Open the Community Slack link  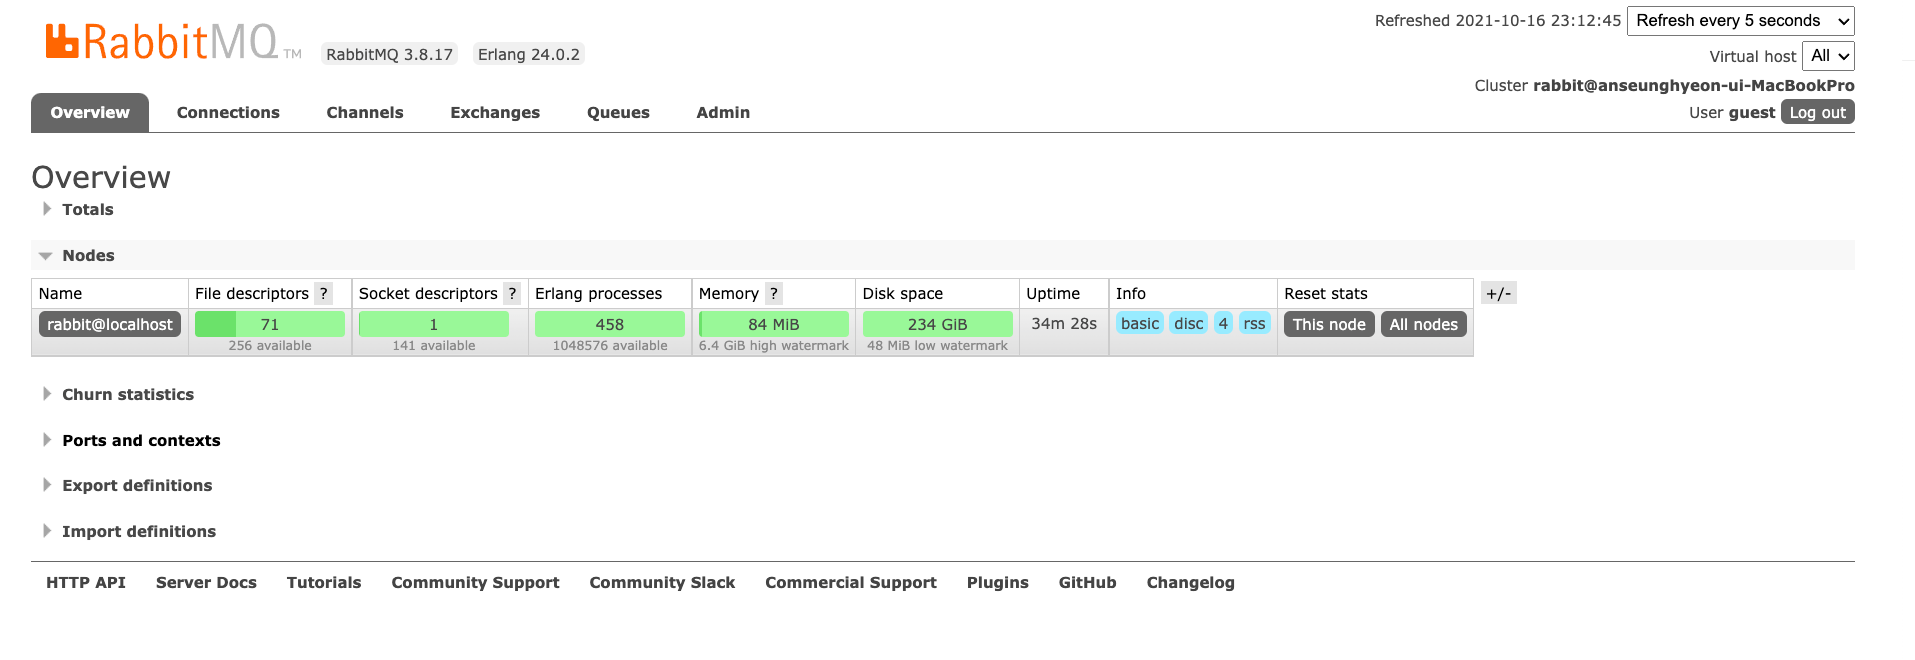[x=662, y=582]
